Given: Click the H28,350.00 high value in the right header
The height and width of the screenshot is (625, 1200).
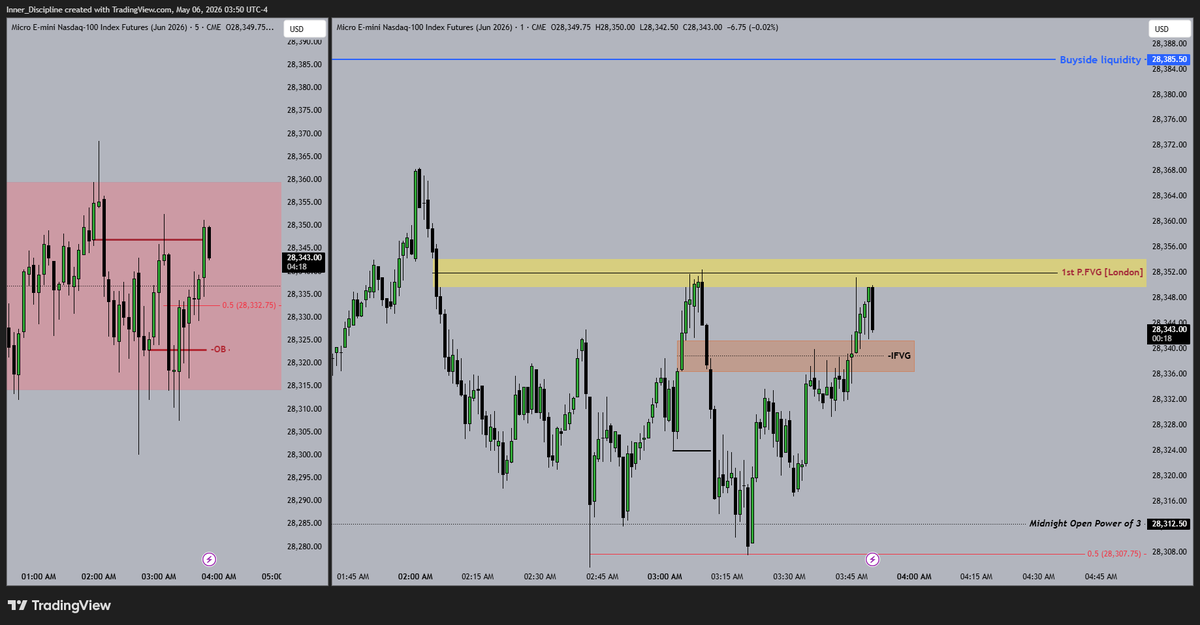Looking at the screenshot, I should pos(615,28).
